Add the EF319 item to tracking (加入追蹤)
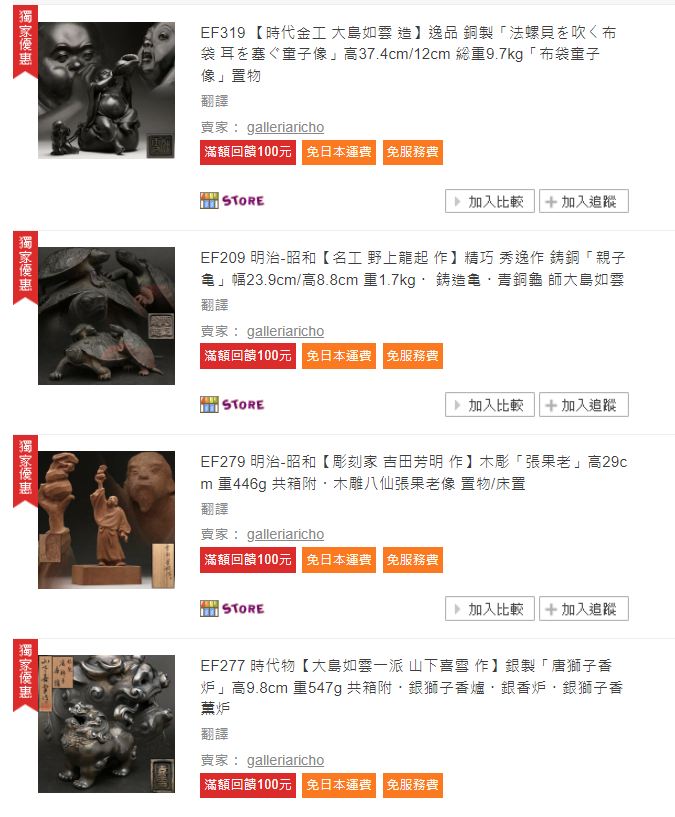Viewport: 675px width, 817px height. pyautogui.click(x=584, y=201)
